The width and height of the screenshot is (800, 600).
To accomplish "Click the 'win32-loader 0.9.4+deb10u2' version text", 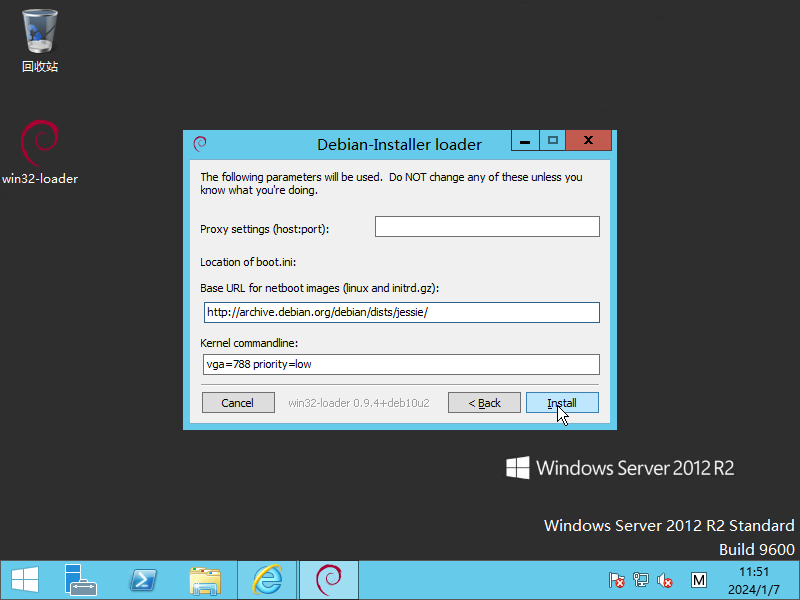I will pyautogui.click(x=359, y=403).
